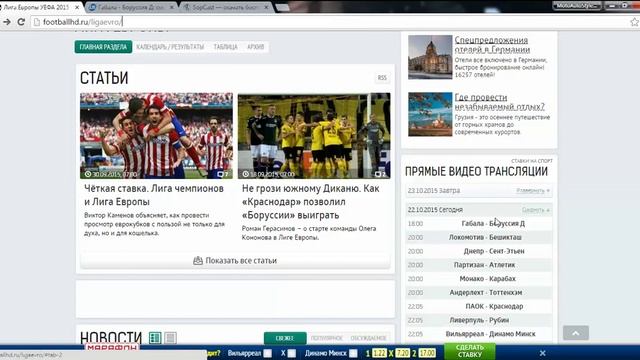The image size is (640, 360).
Task: Close the Лига Европы УЕФА browser tab
Action: pyautogui.click(x=77, y=7)
